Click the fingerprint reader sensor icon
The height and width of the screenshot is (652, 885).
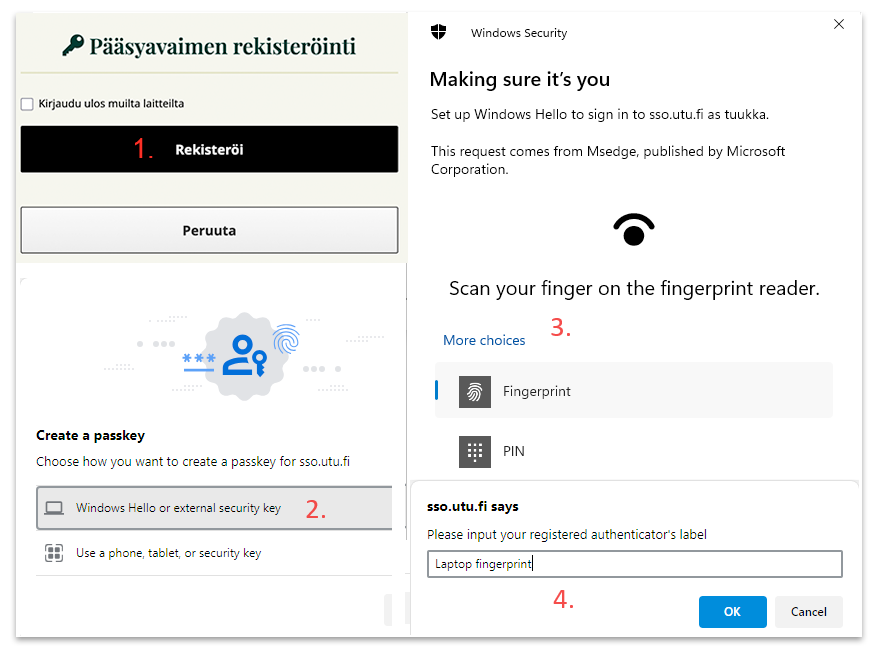pos(634,229)
